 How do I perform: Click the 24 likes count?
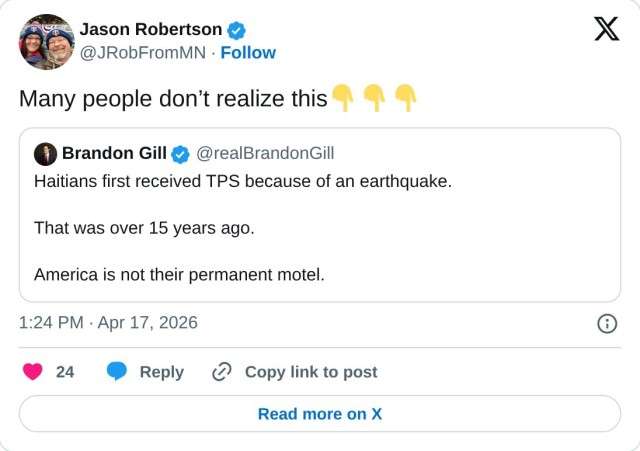[x=65, y=372]
